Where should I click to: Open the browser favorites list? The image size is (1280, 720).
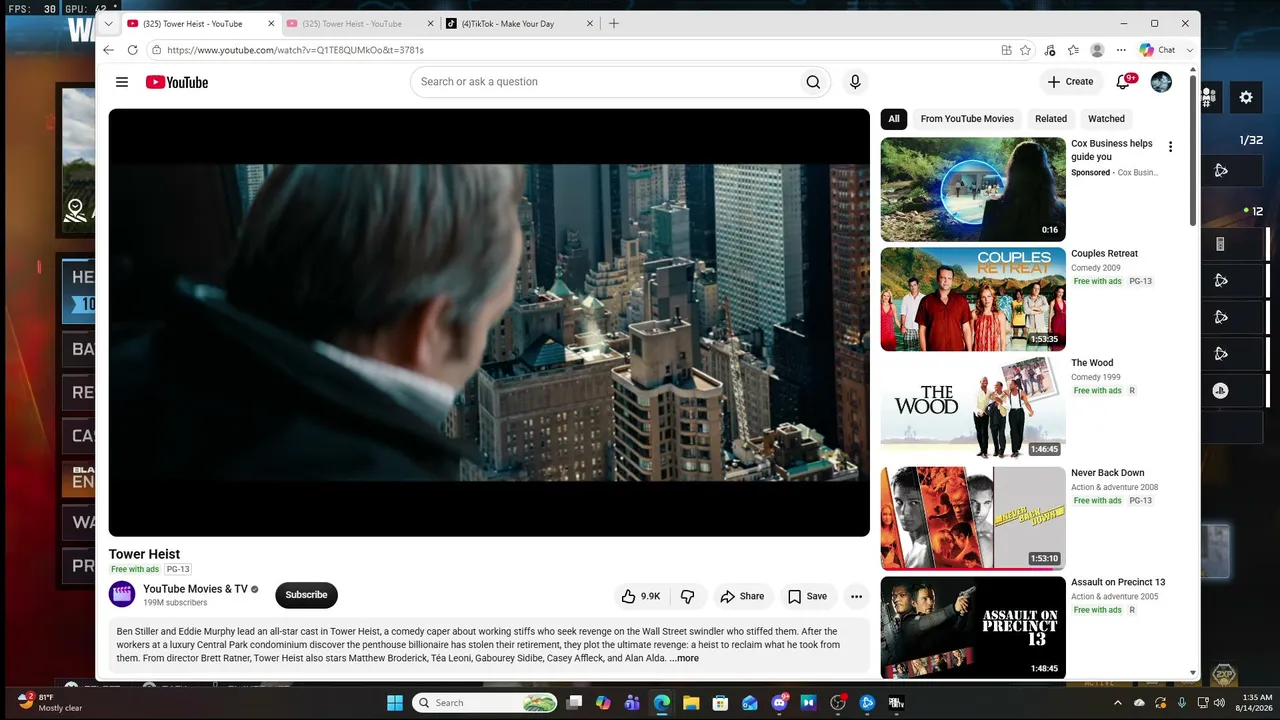pos(1073,50)
